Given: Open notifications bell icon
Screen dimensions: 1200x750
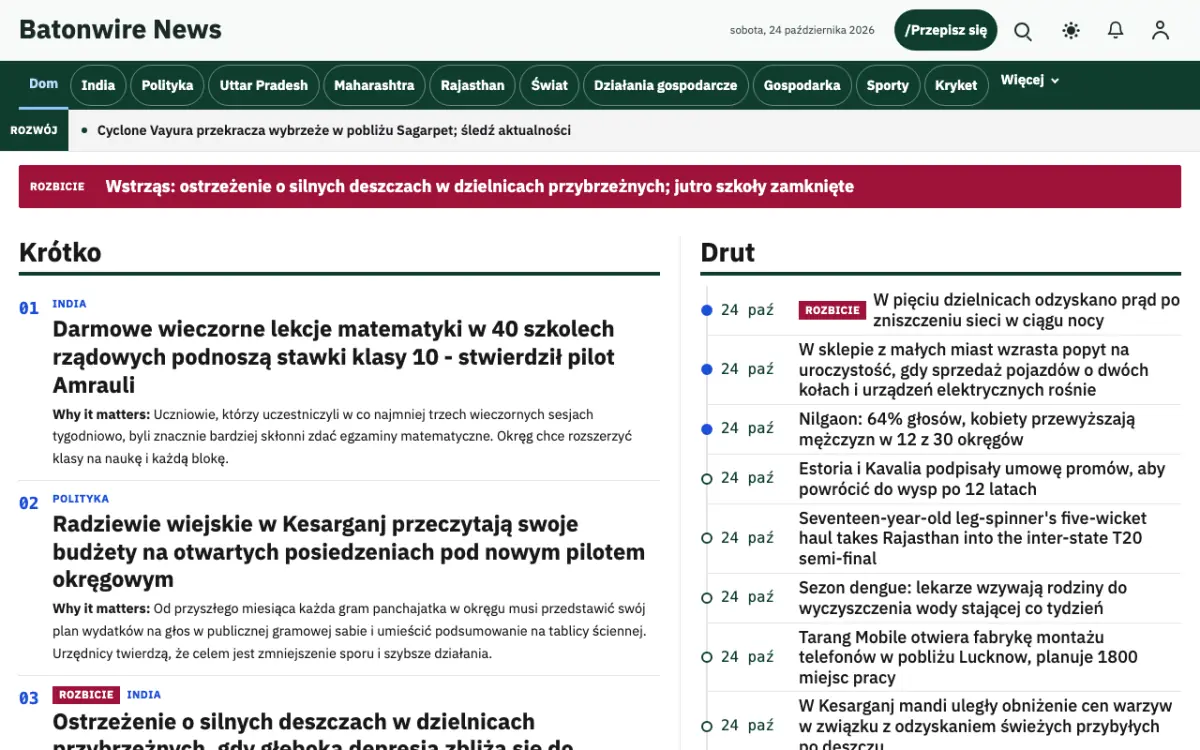Looking at the screenshot, I should point(1116,31).
